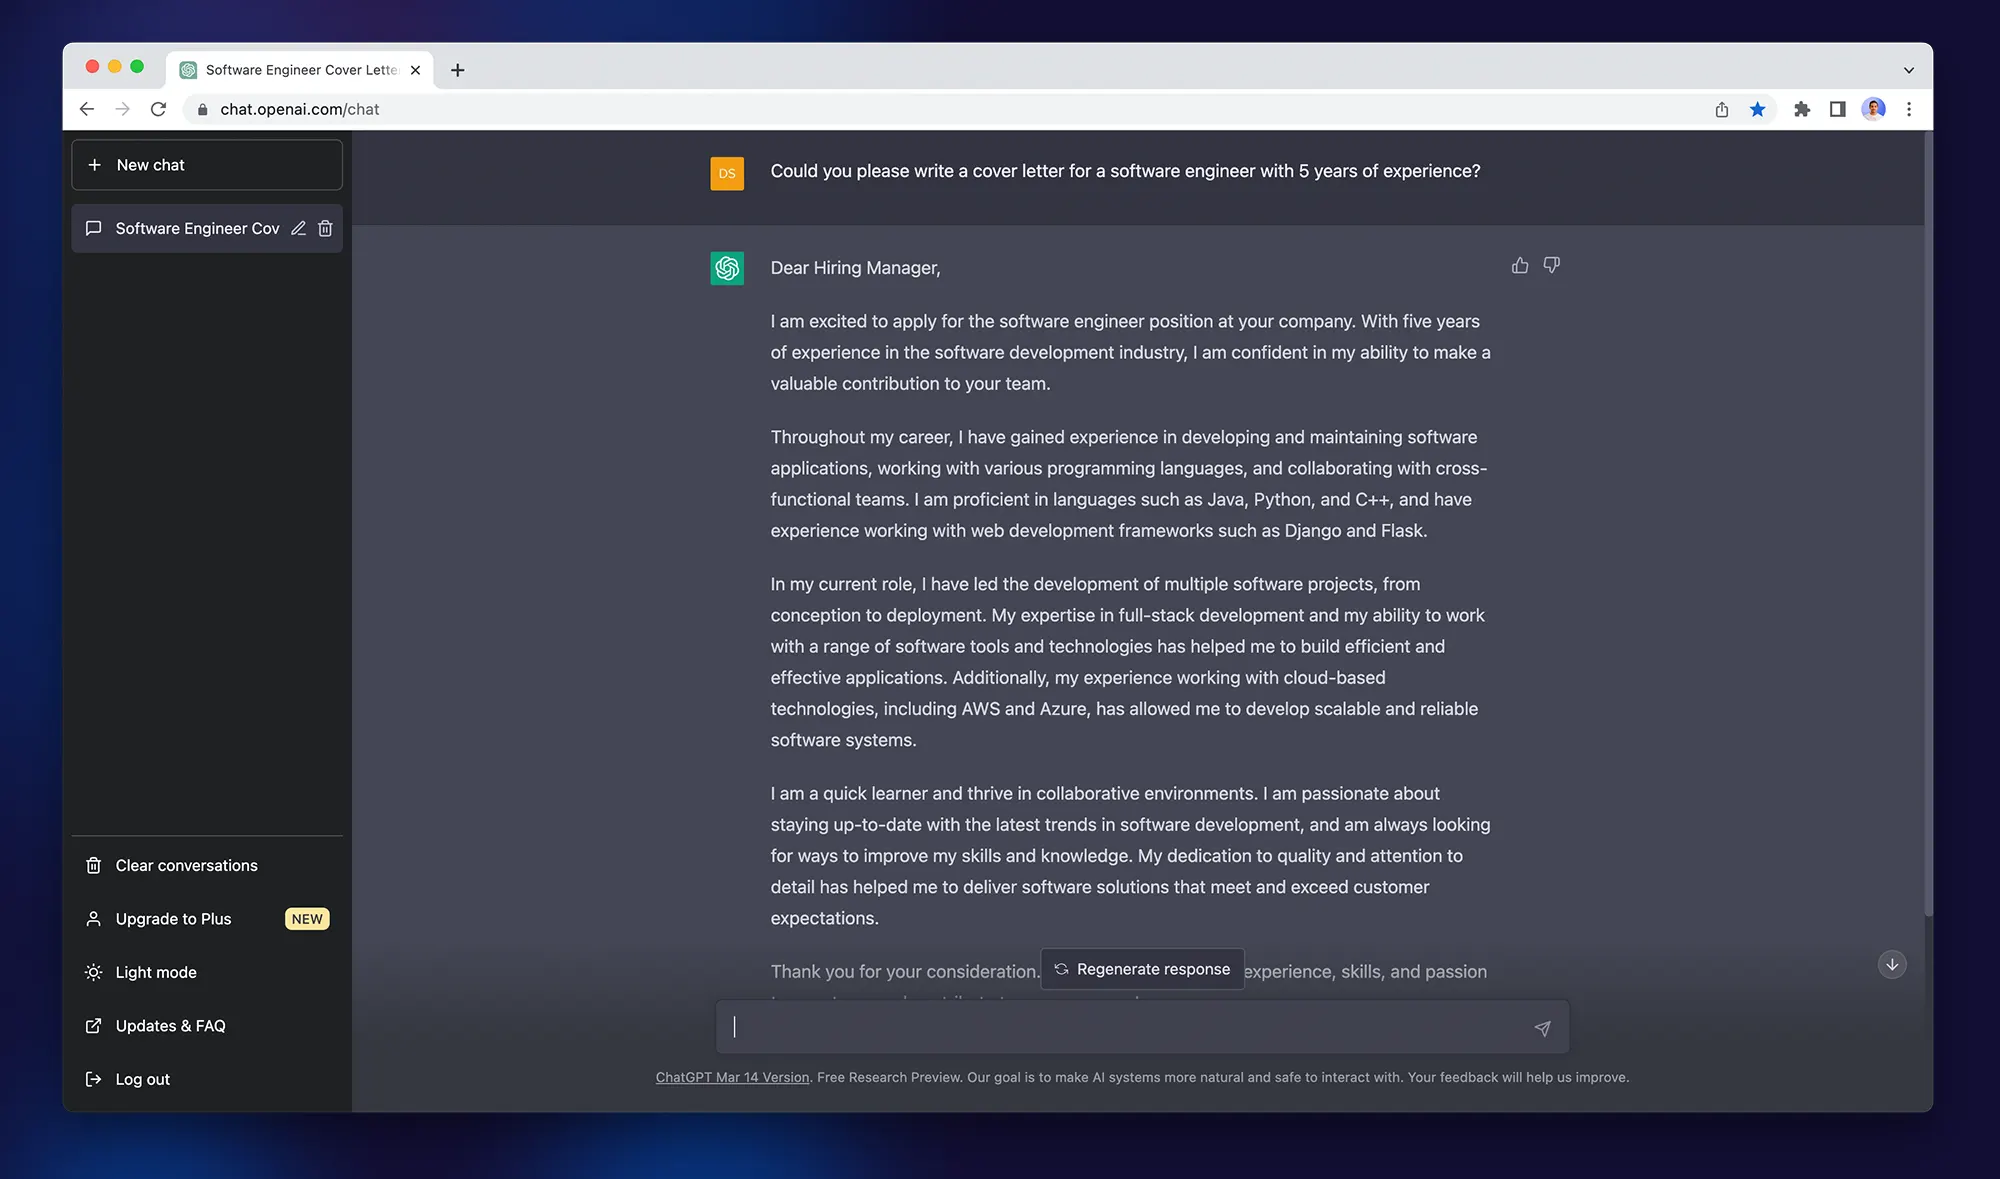
Task: Share this page using the share icon
Action: click(x=1721, y=109)
